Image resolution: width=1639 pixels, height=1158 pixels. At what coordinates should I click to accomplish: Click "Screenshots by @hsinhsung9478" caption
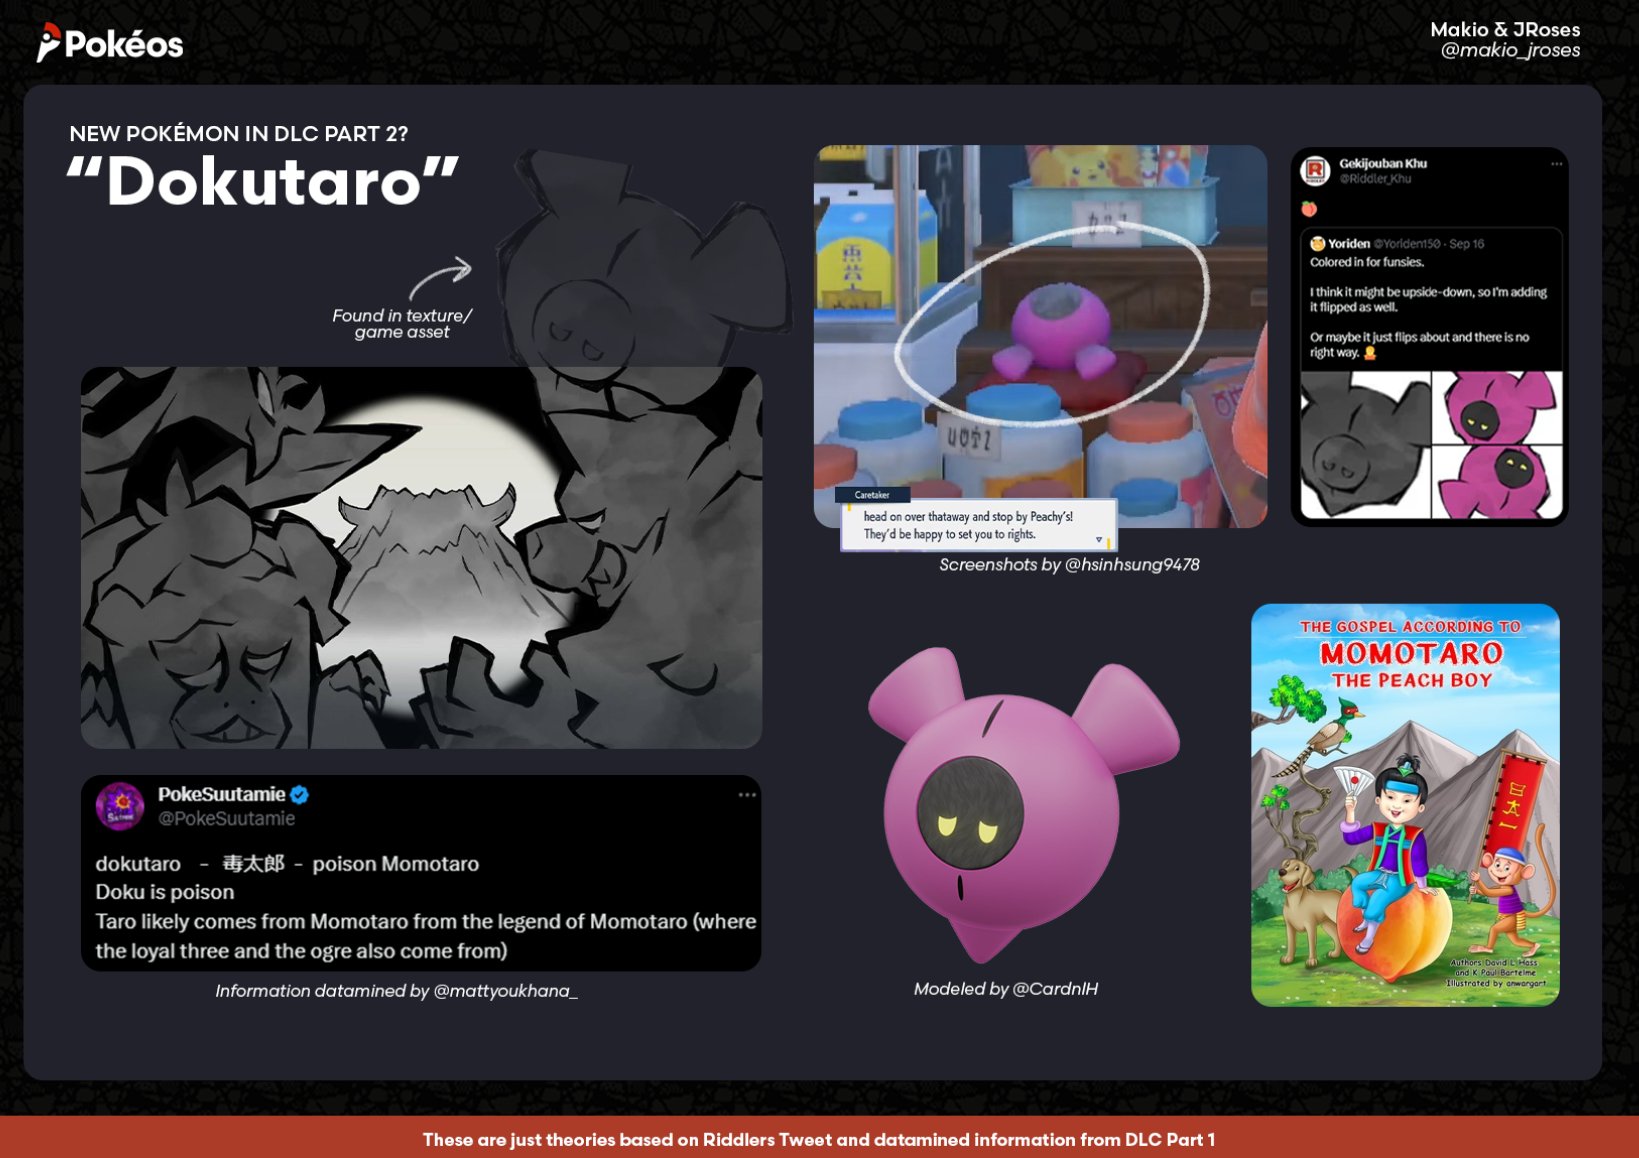pyautogui.click(x=1069, y=565)
